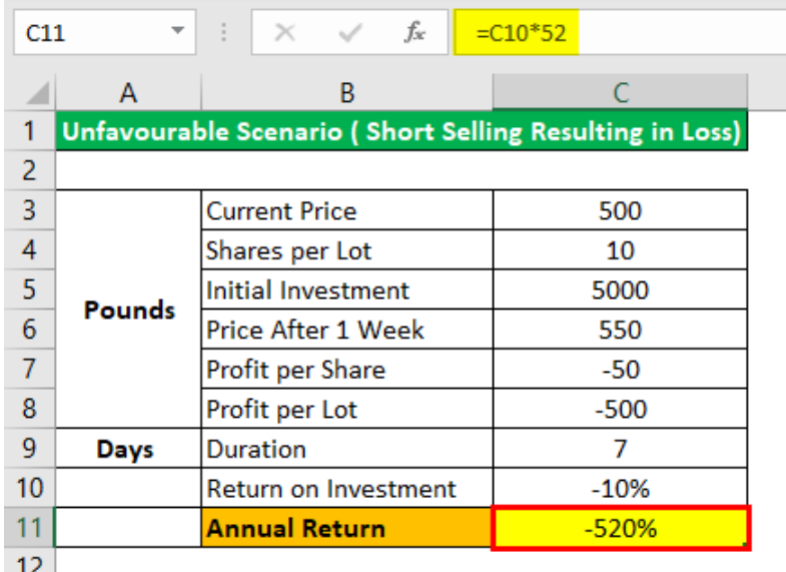Open the Name Box dropdown arrow

coord(178,33)
